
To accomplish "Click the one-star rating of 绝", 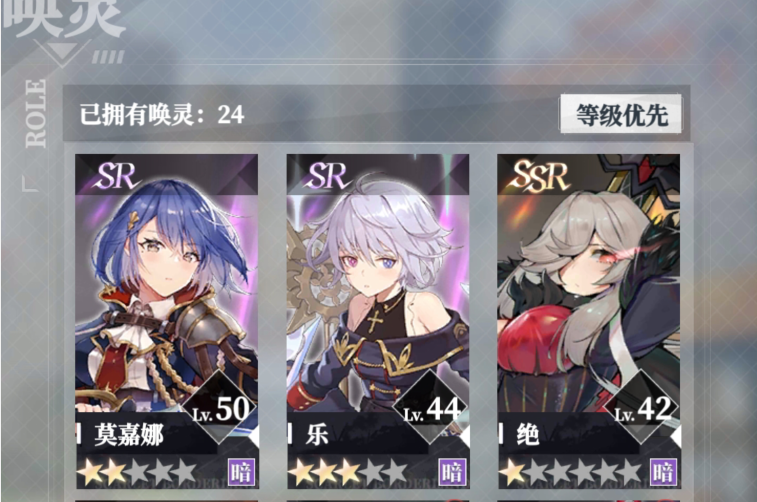I will point(570,472).
